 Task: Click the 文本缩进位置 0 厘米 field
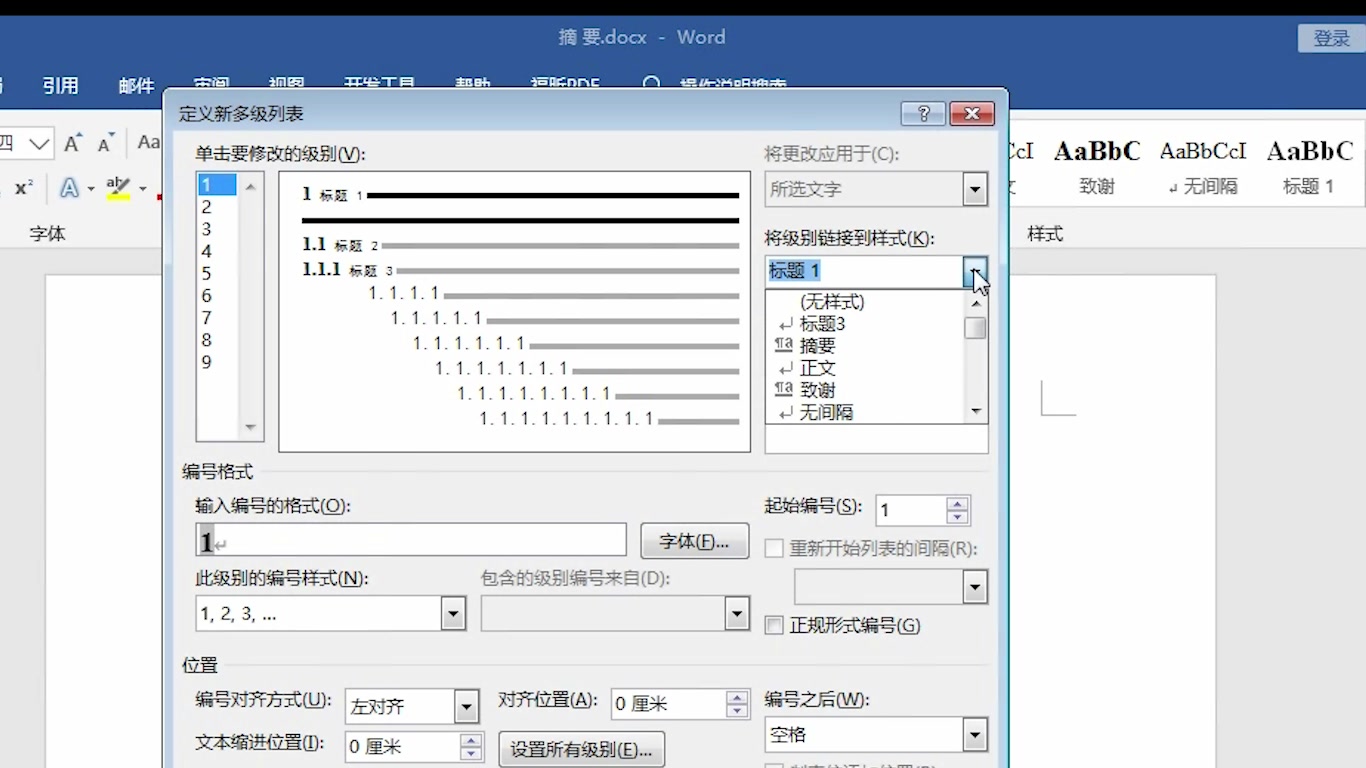coord(401,747)
